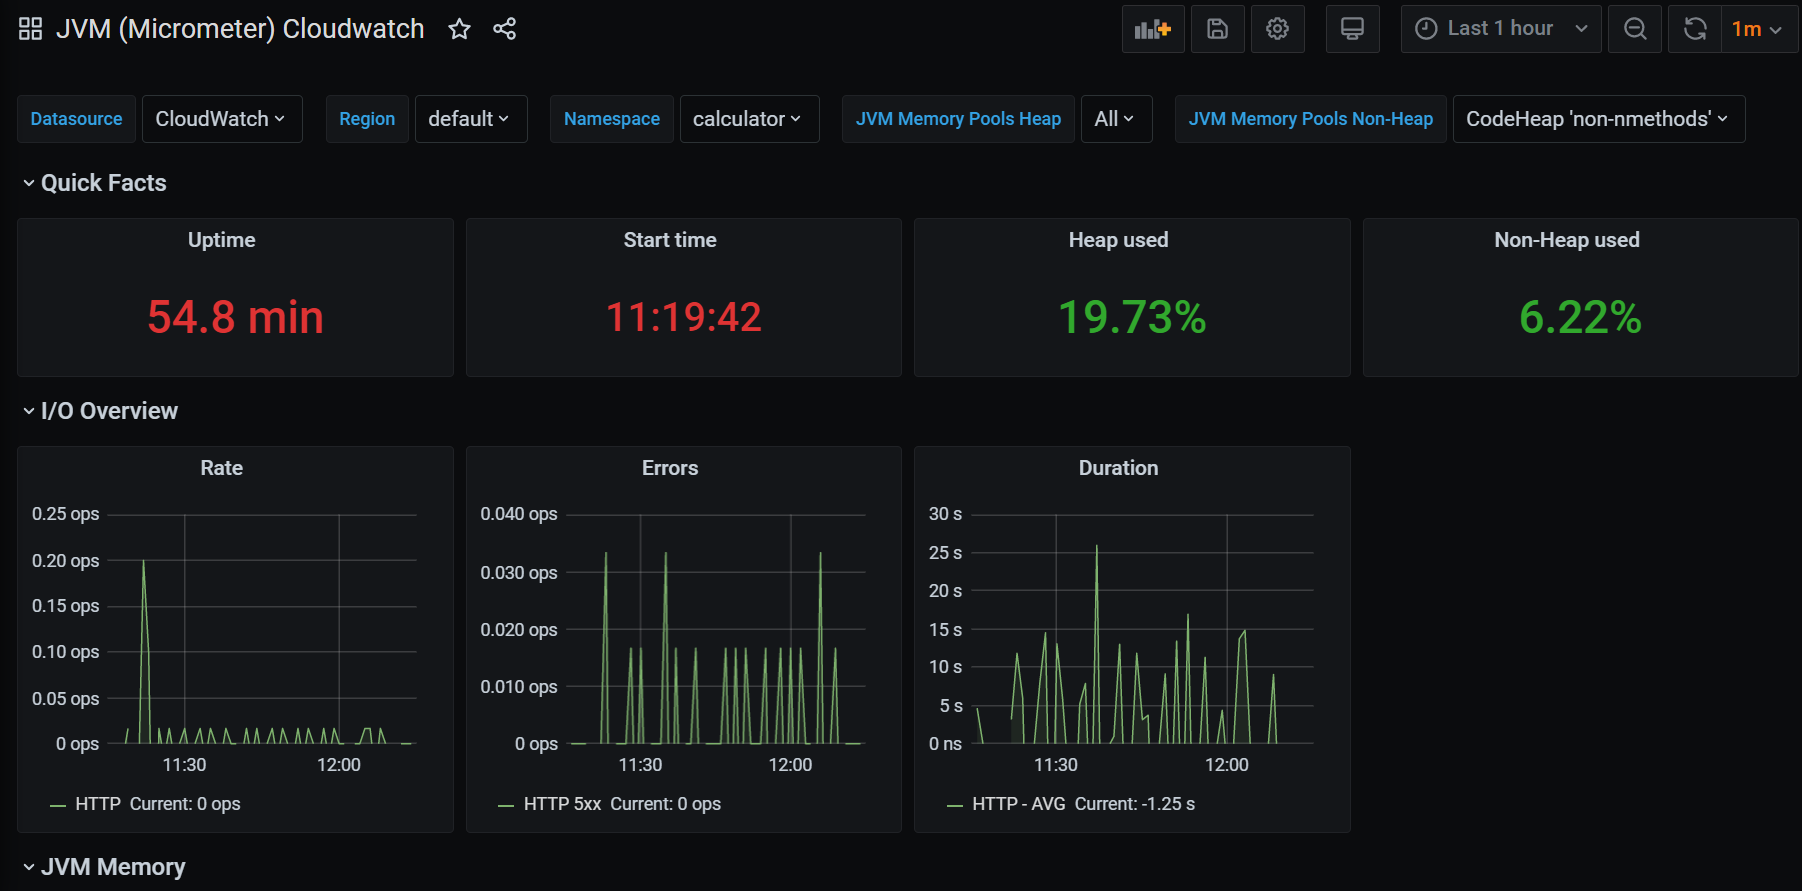Open the Region default dropdown
This screenshot has height=891, width=1802.
coord(470,119)
